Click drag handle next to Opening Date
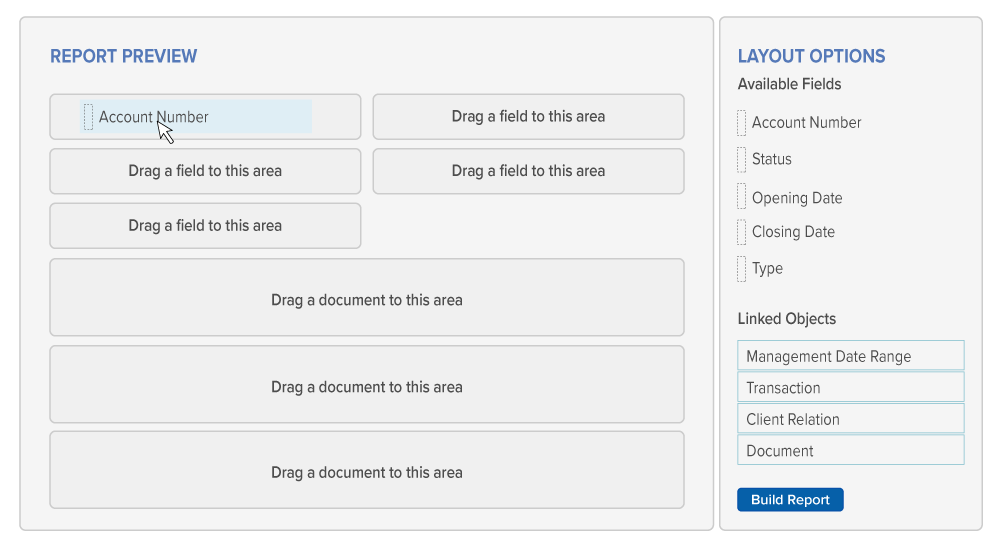The height and width of the screenshot is (547, 1000). pyautogui.click(x=741, y=196)
